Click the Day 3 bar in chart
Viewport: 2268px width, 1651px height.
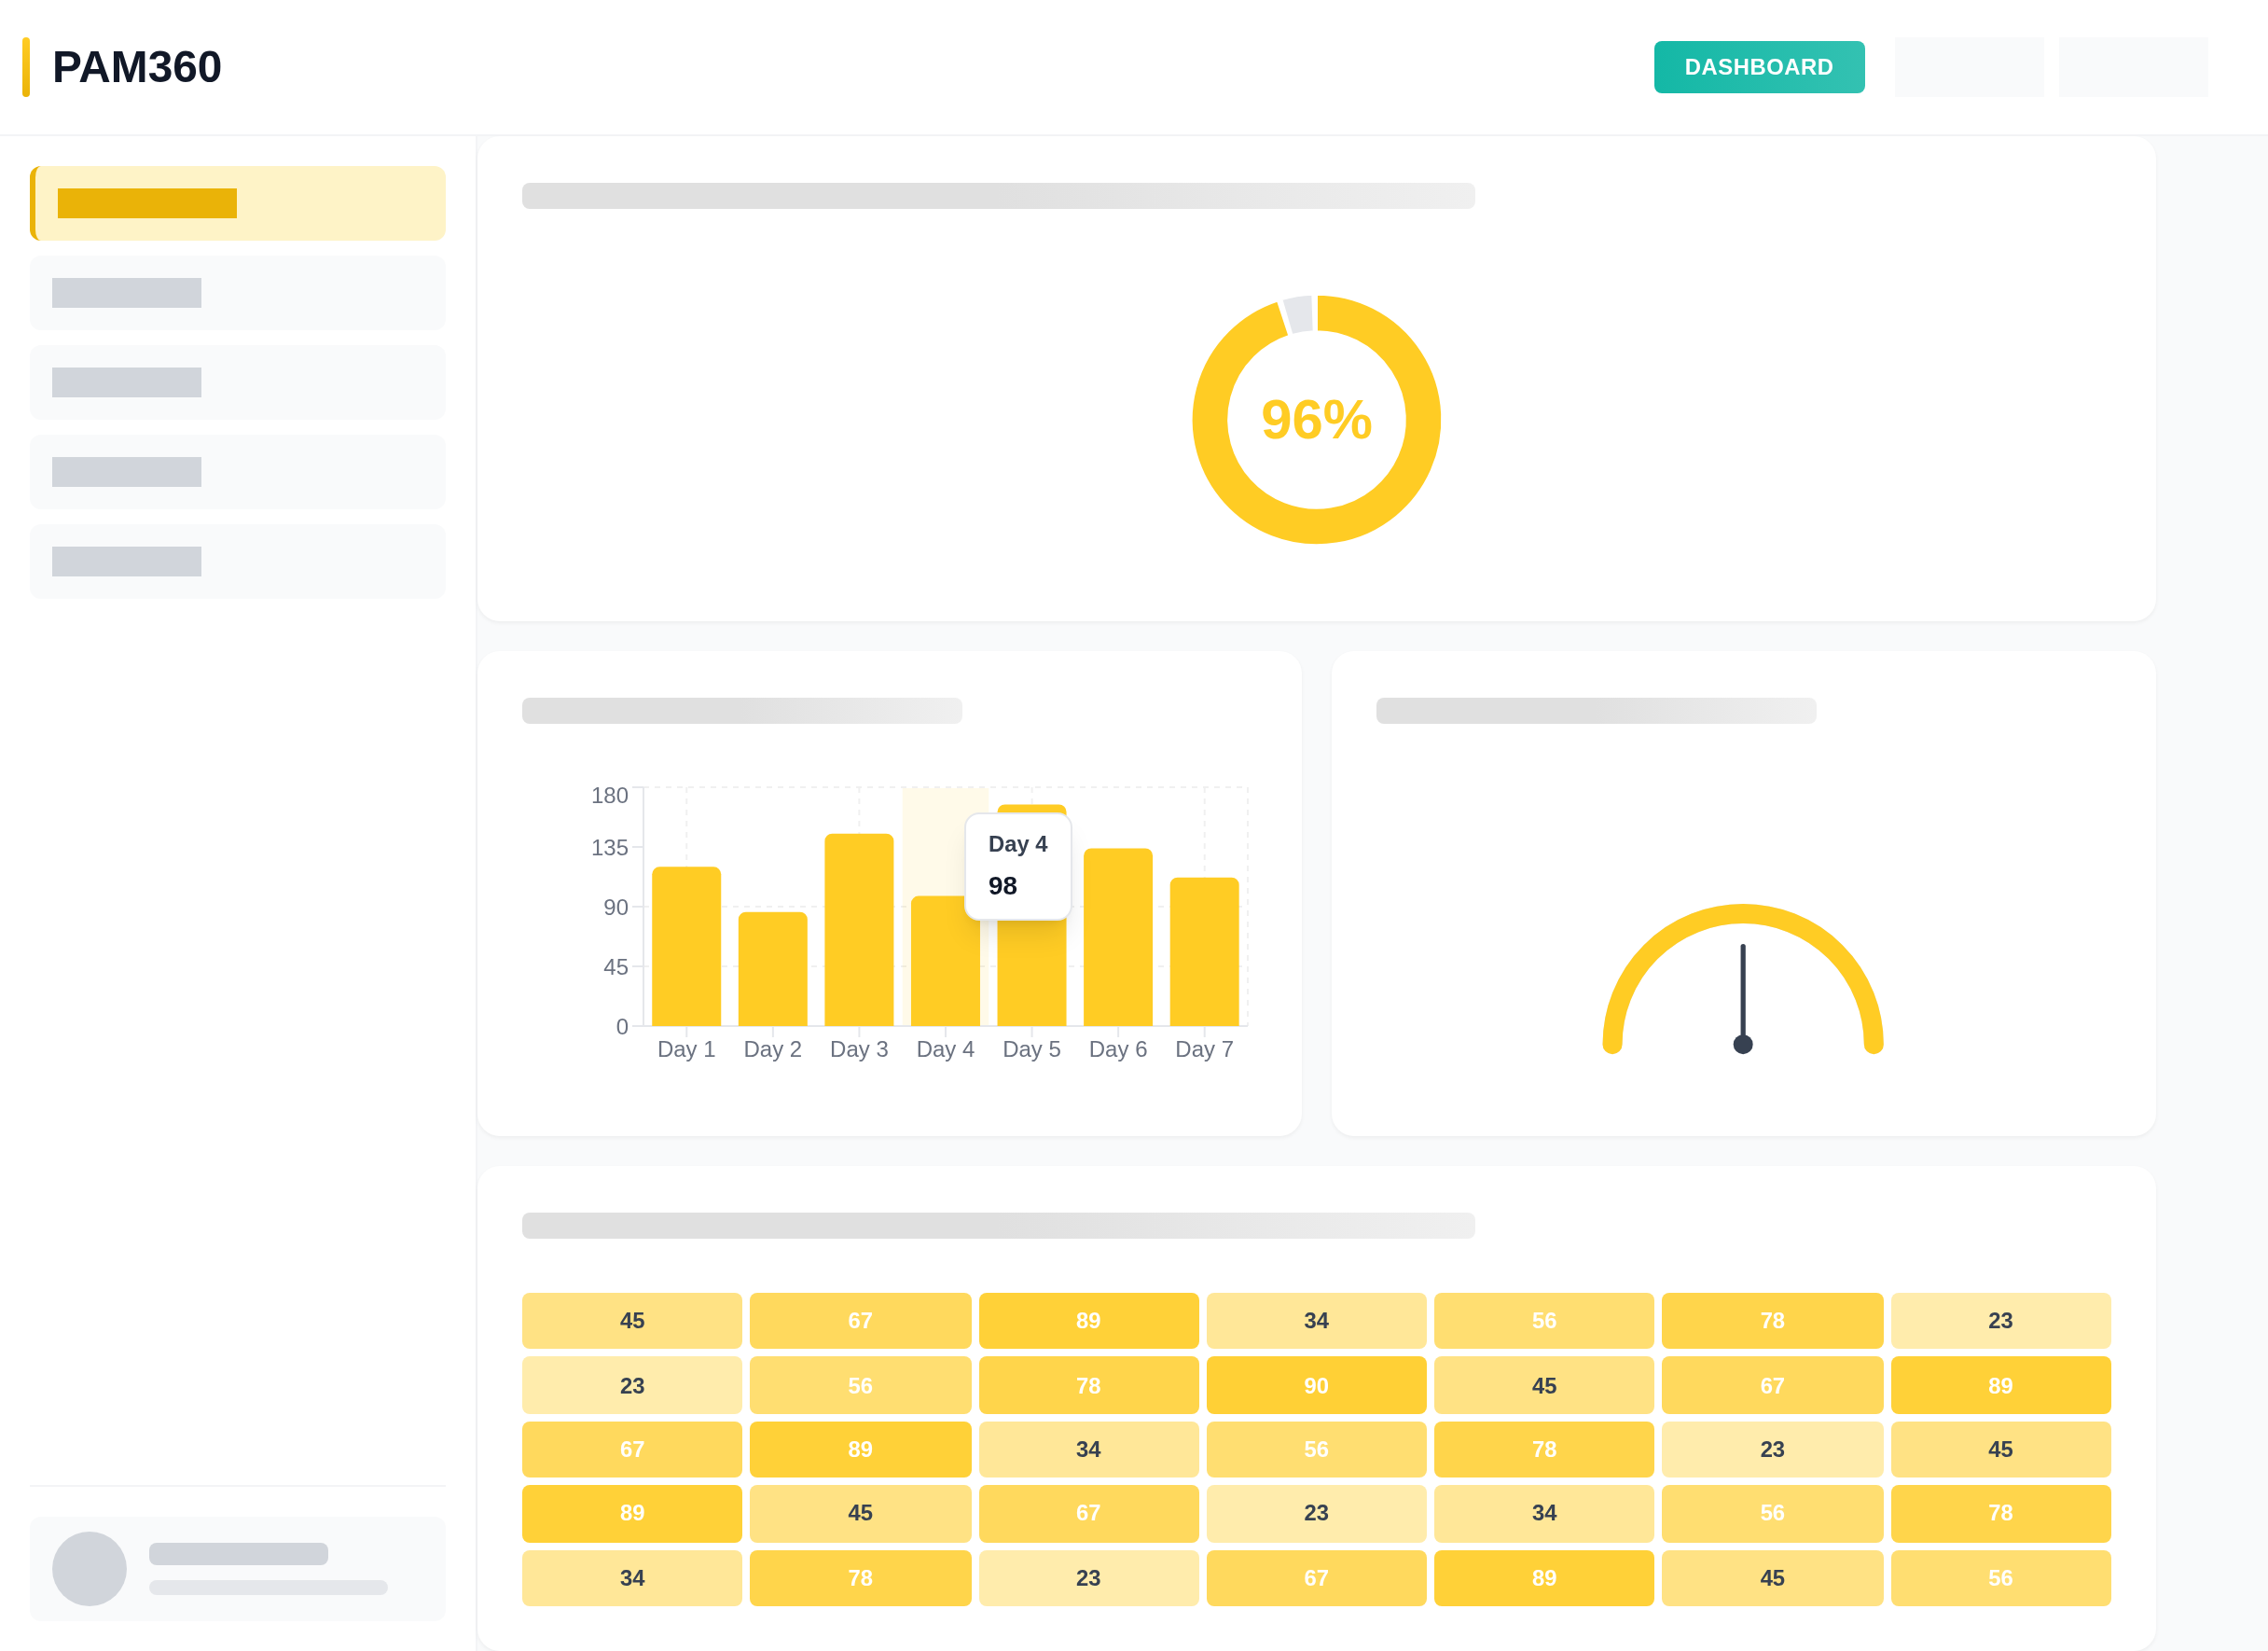pyautogui.click(x=858, y=929)
